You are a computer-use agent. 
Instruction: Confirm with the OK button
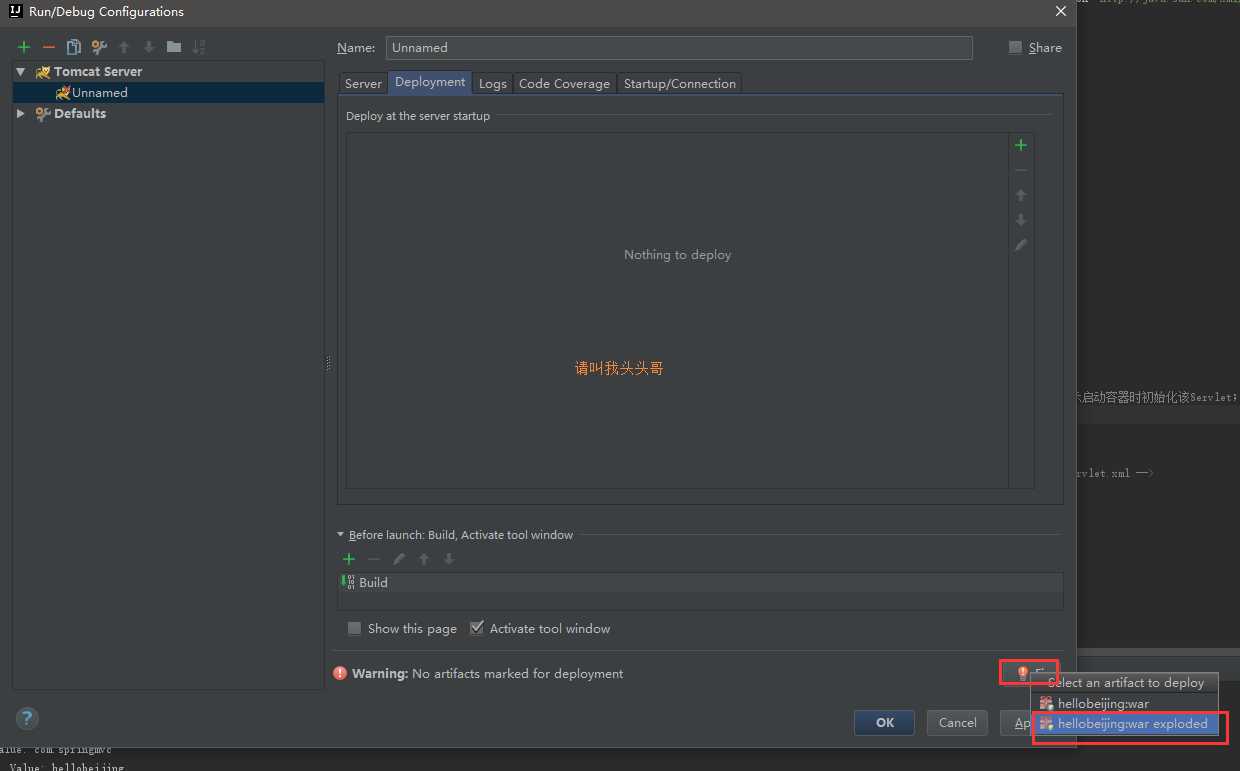[884, 723]
